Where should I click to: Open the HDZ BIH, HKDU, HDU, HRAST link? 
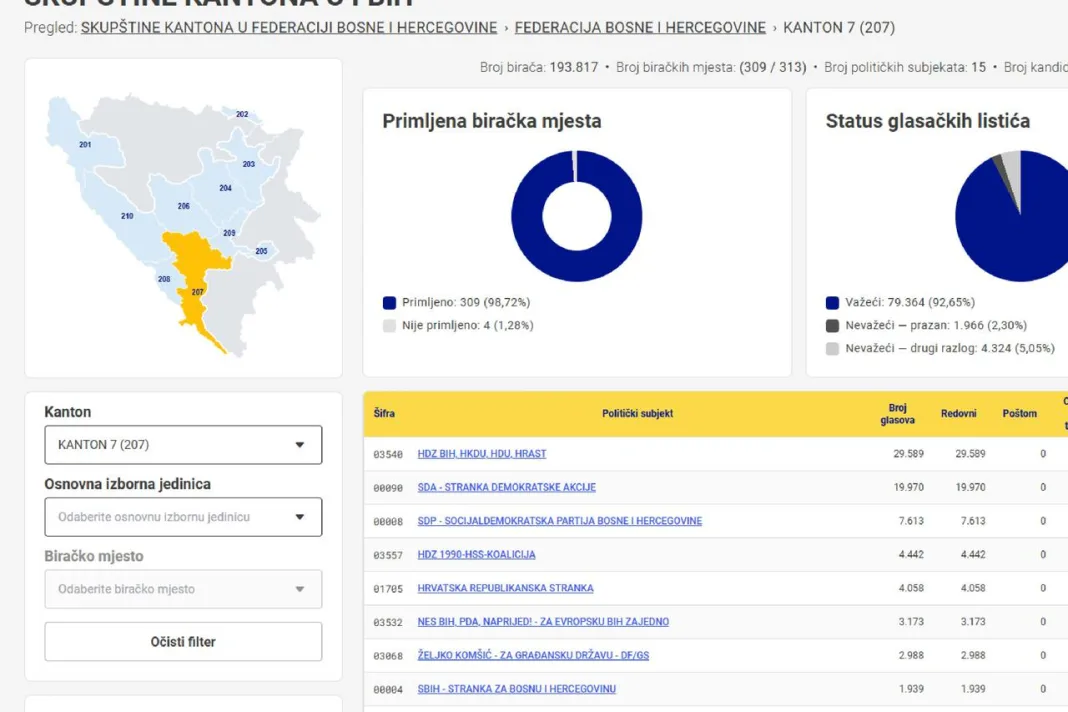click(482, 454)
